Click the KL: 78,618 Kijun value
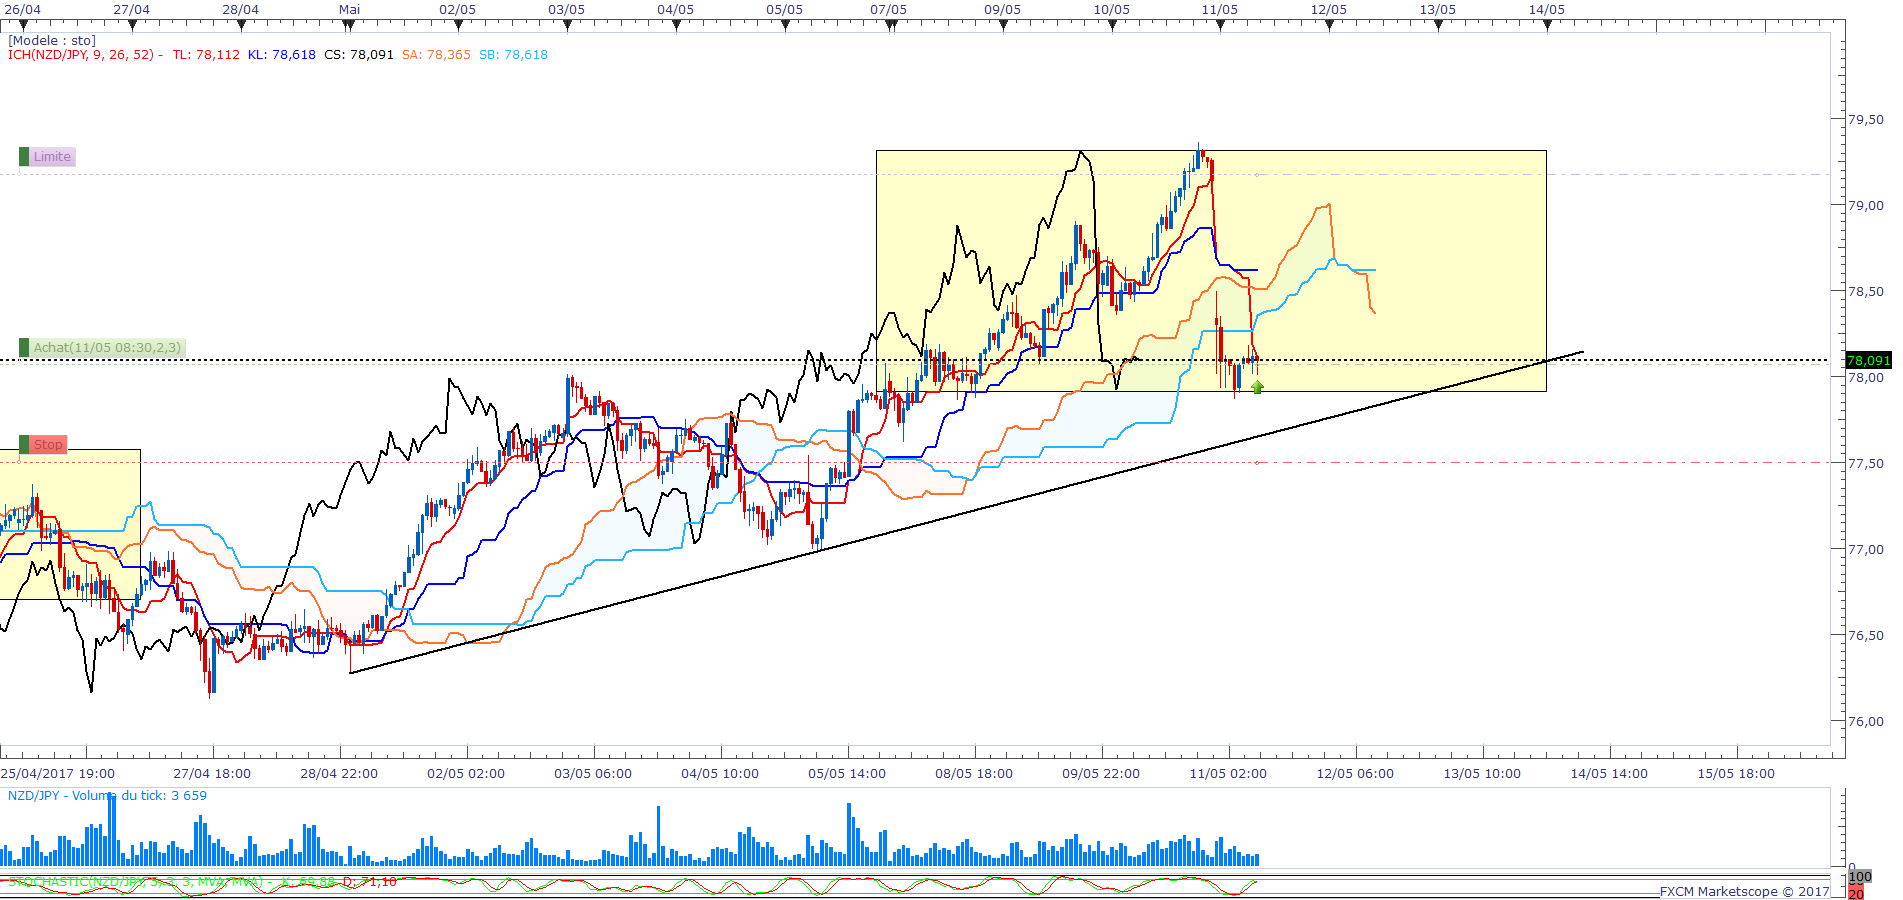Screen dimensions: 1903x900 pyautogui.click(x=281, y=55)
